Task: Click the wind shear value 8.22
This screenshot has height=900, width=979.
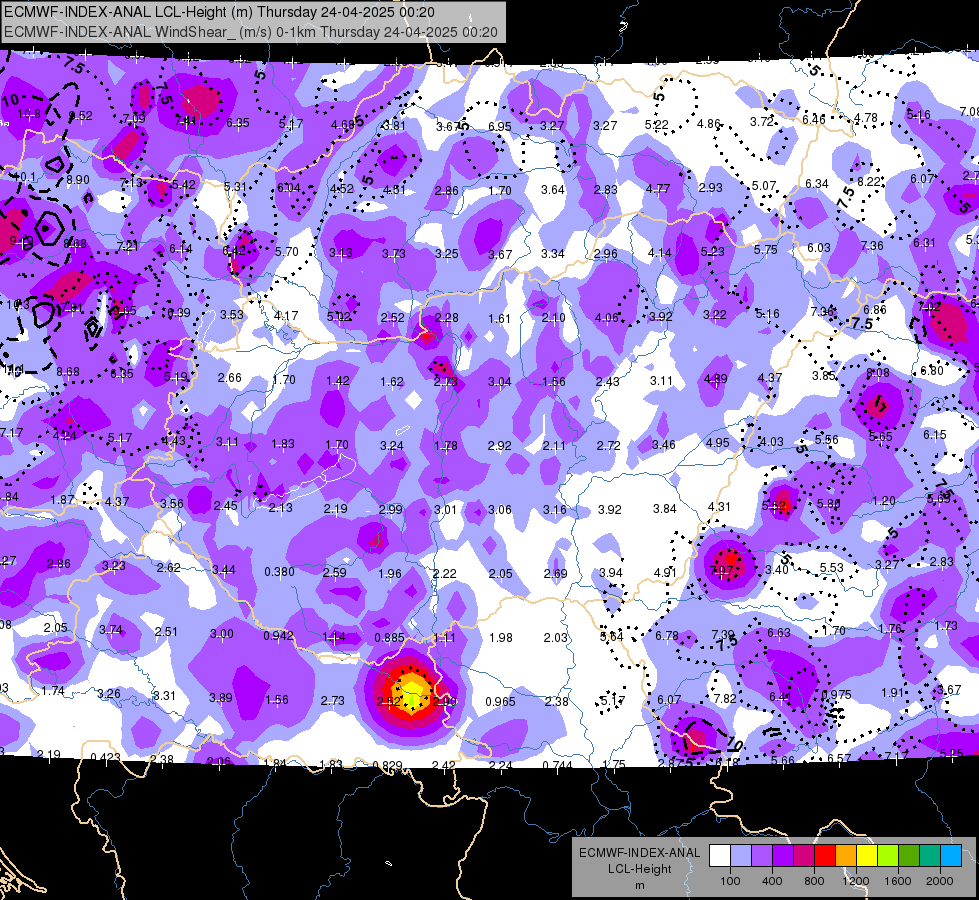Action: pos(868,182)
